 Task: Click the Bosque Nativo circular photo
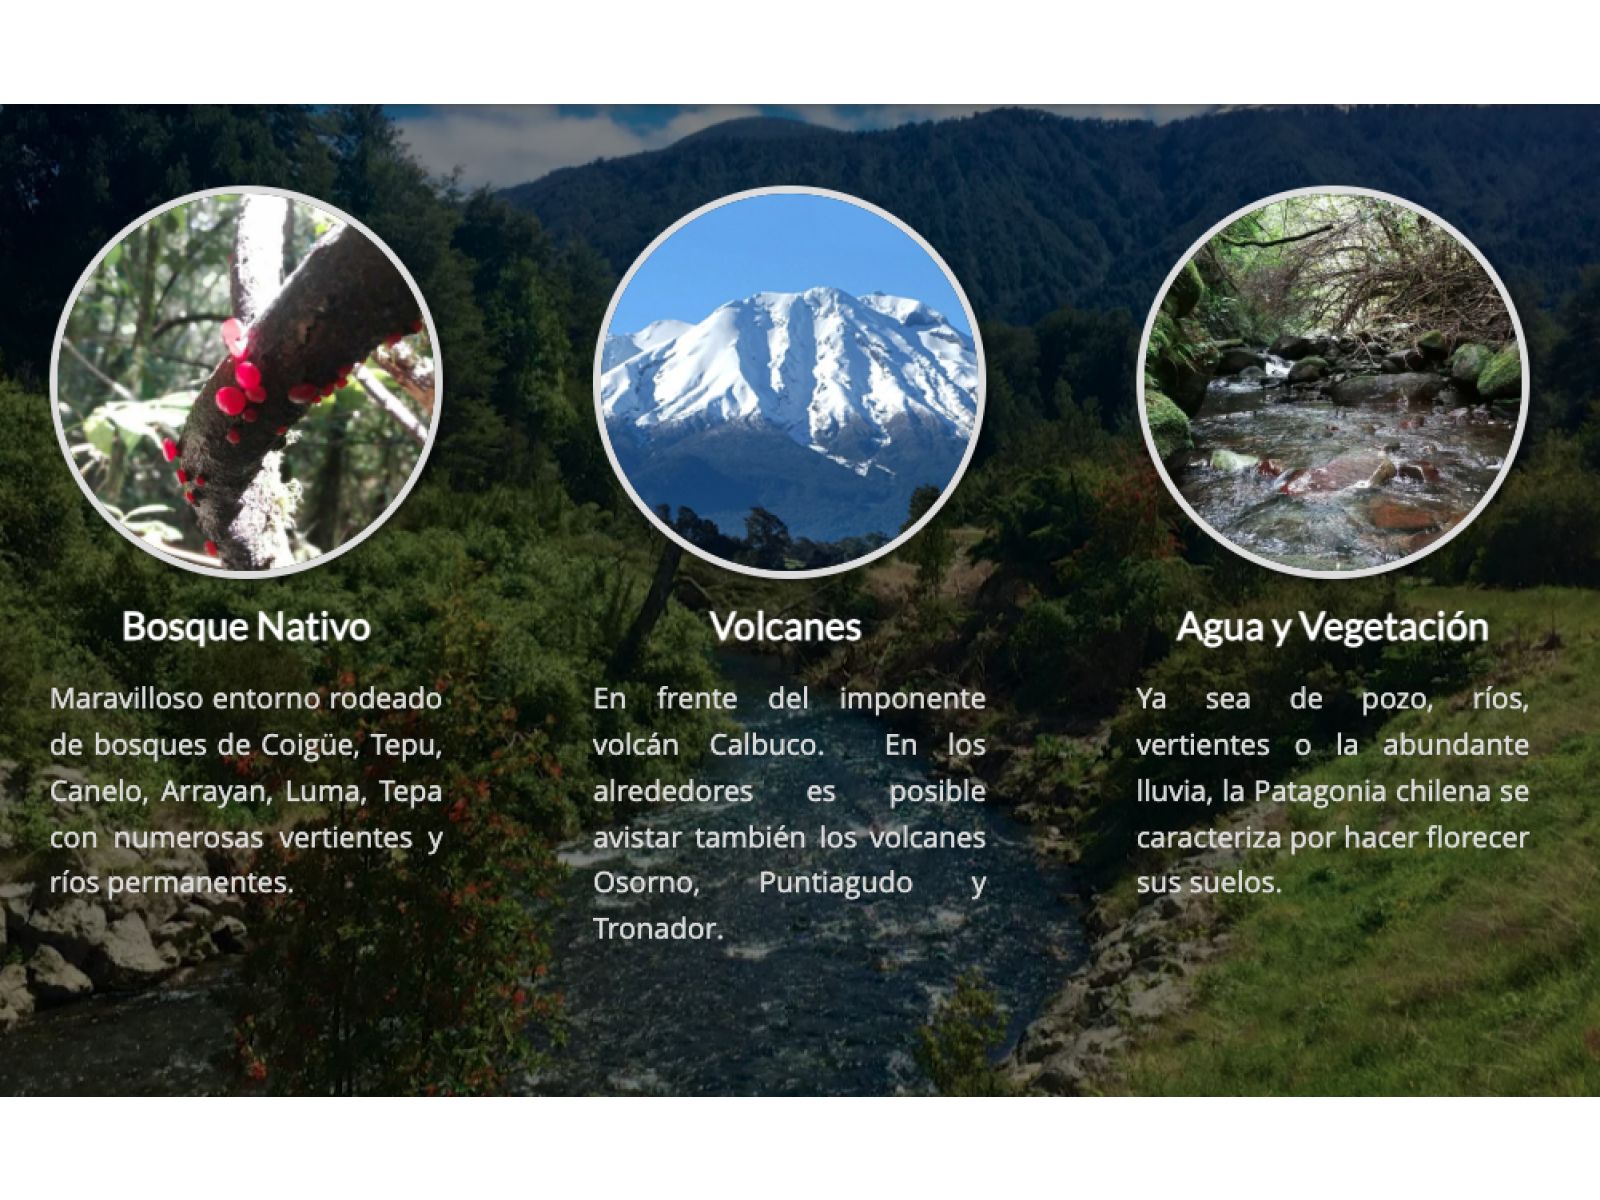click(x=246, y=382)
